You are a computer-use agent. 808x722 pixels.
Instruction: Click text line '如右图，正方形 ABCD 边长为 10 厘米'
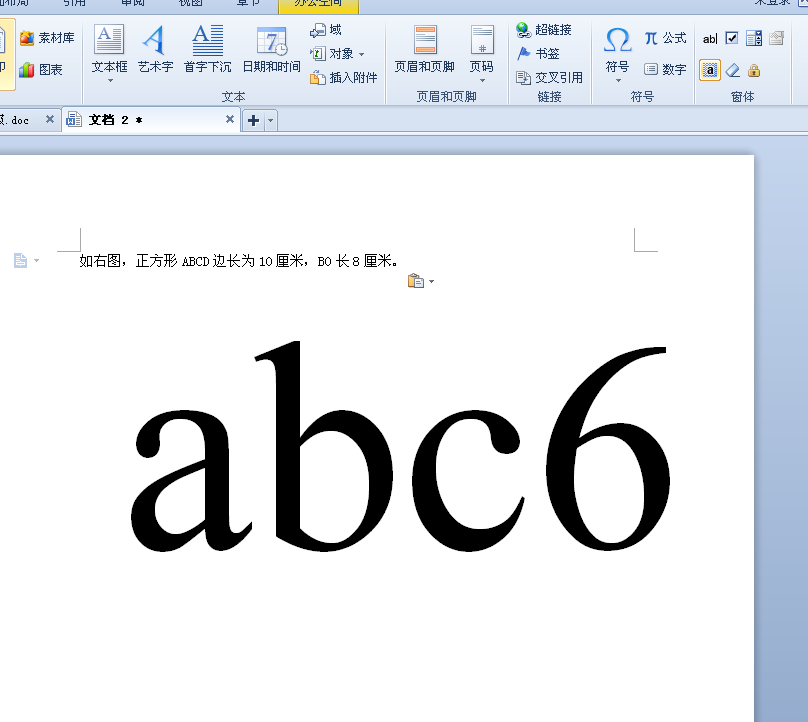pos(191,261)
